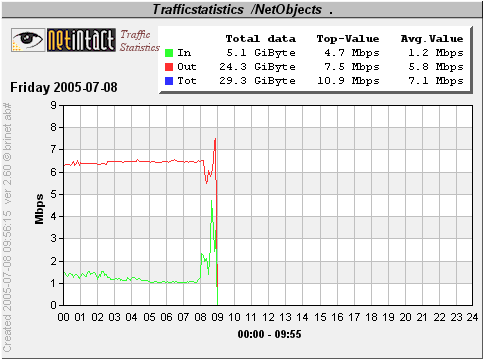This screenshot has width=484, height=360.
Task: Click the Trafficstatistics /NetObjects title bar
Action: [x=242, y=9]
